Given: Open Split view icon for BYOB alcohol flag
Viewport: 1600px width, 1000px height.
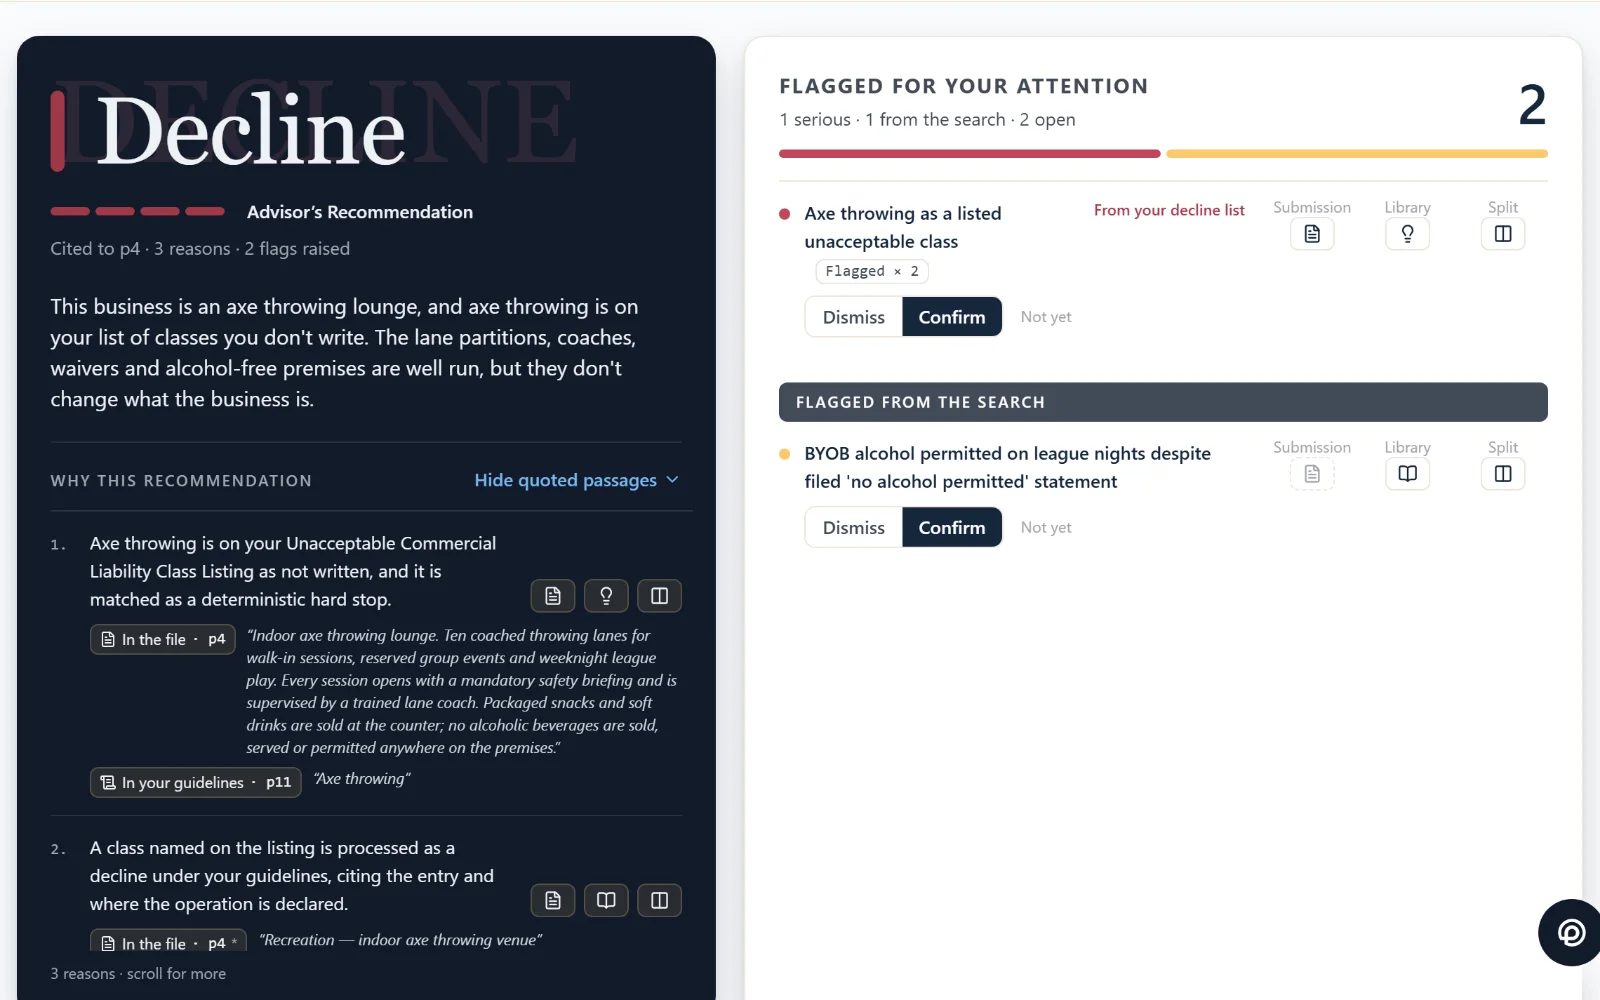Looking at the screenshot, I should click(1503, 474).
